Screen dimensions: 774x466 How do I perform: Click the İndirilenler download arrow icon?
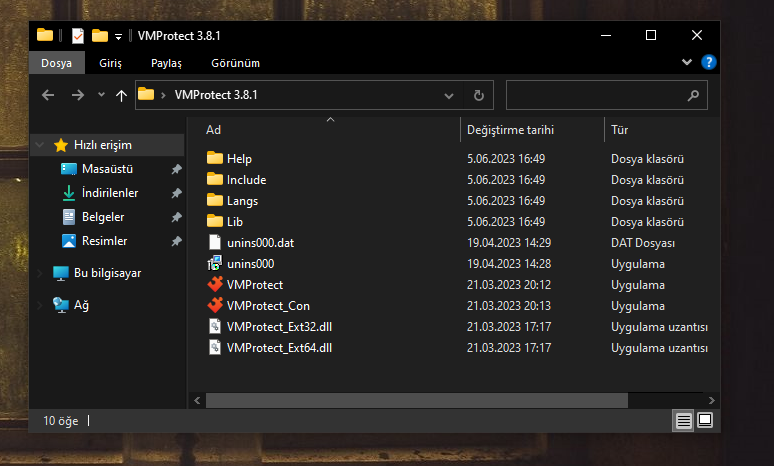pos(69,193)
